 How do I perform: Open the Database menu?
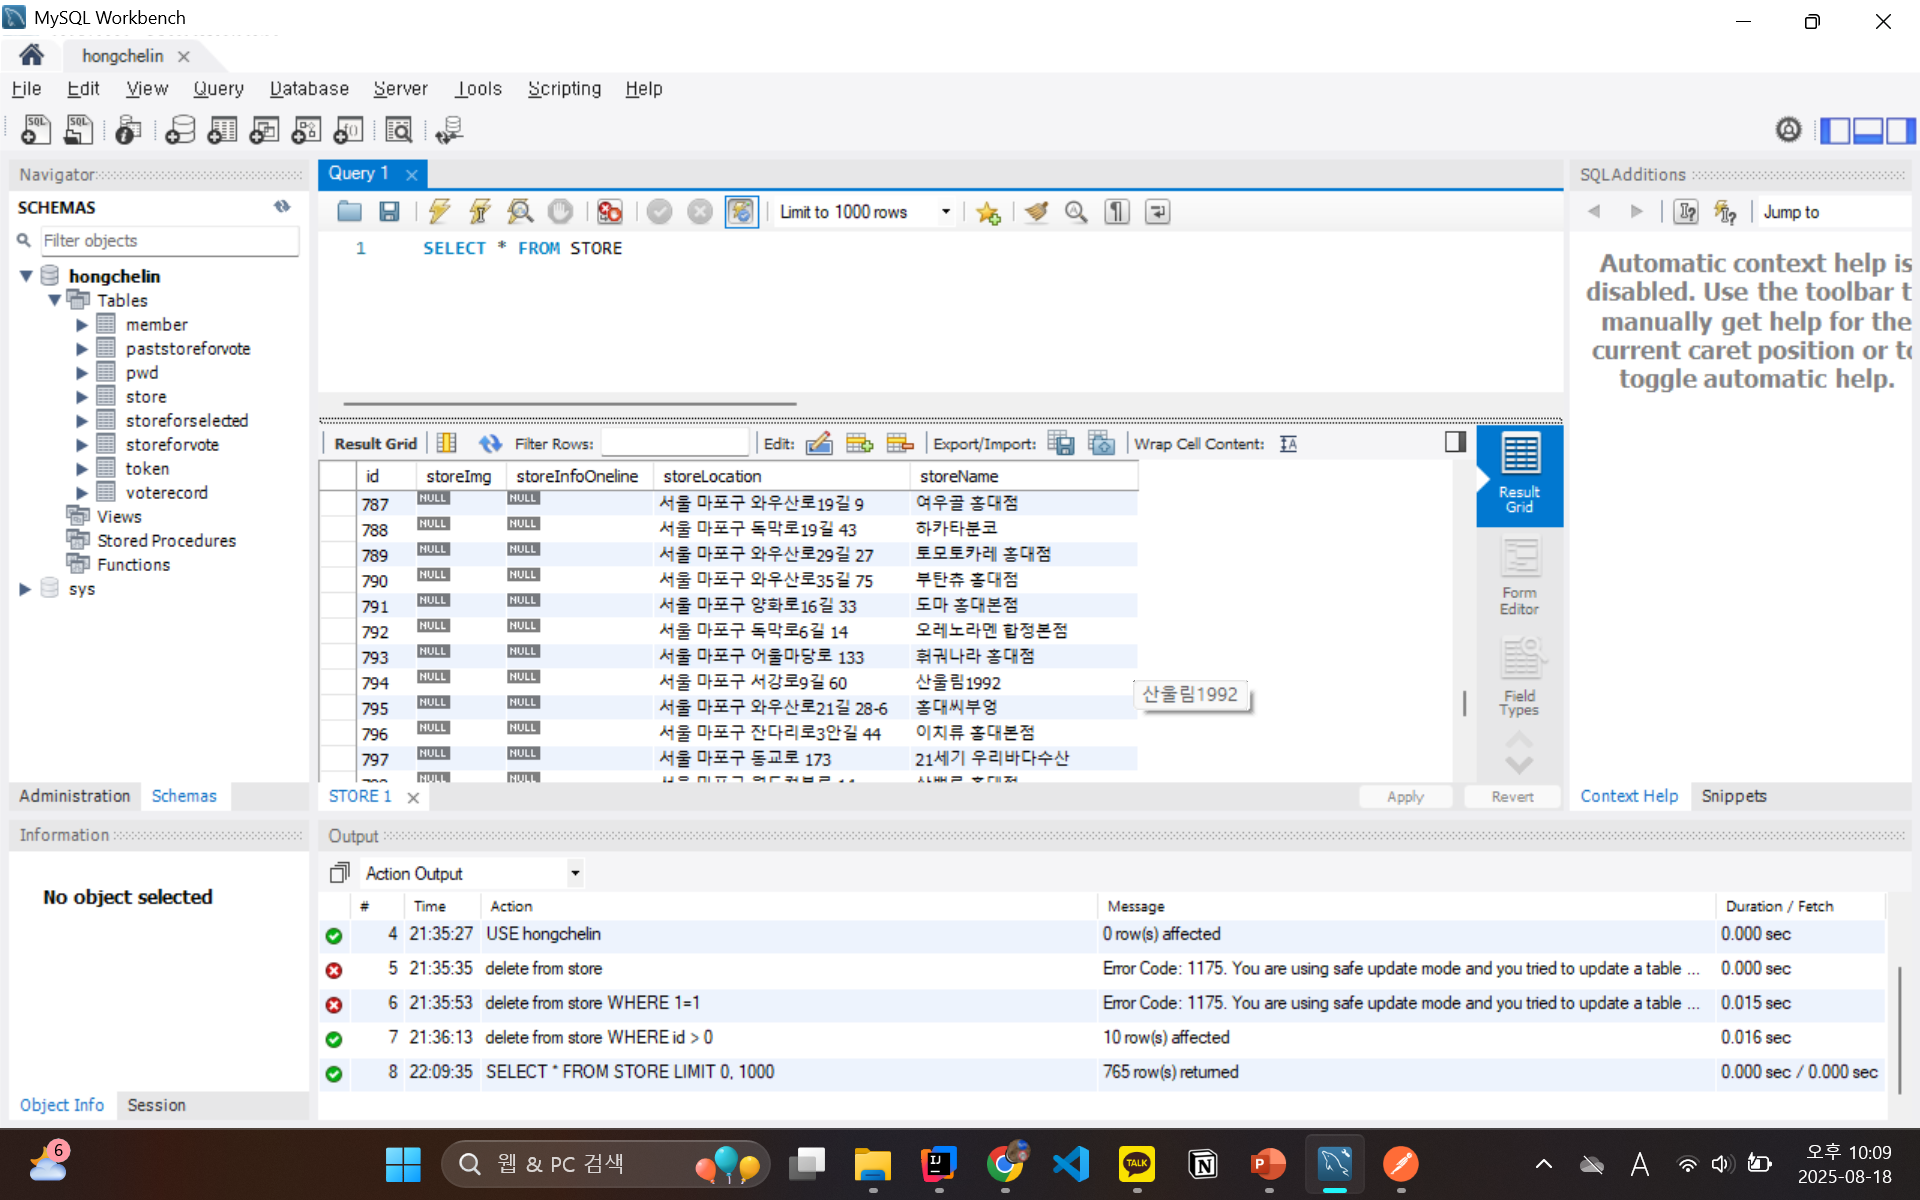pyautogui.click(x=309, y=88)
